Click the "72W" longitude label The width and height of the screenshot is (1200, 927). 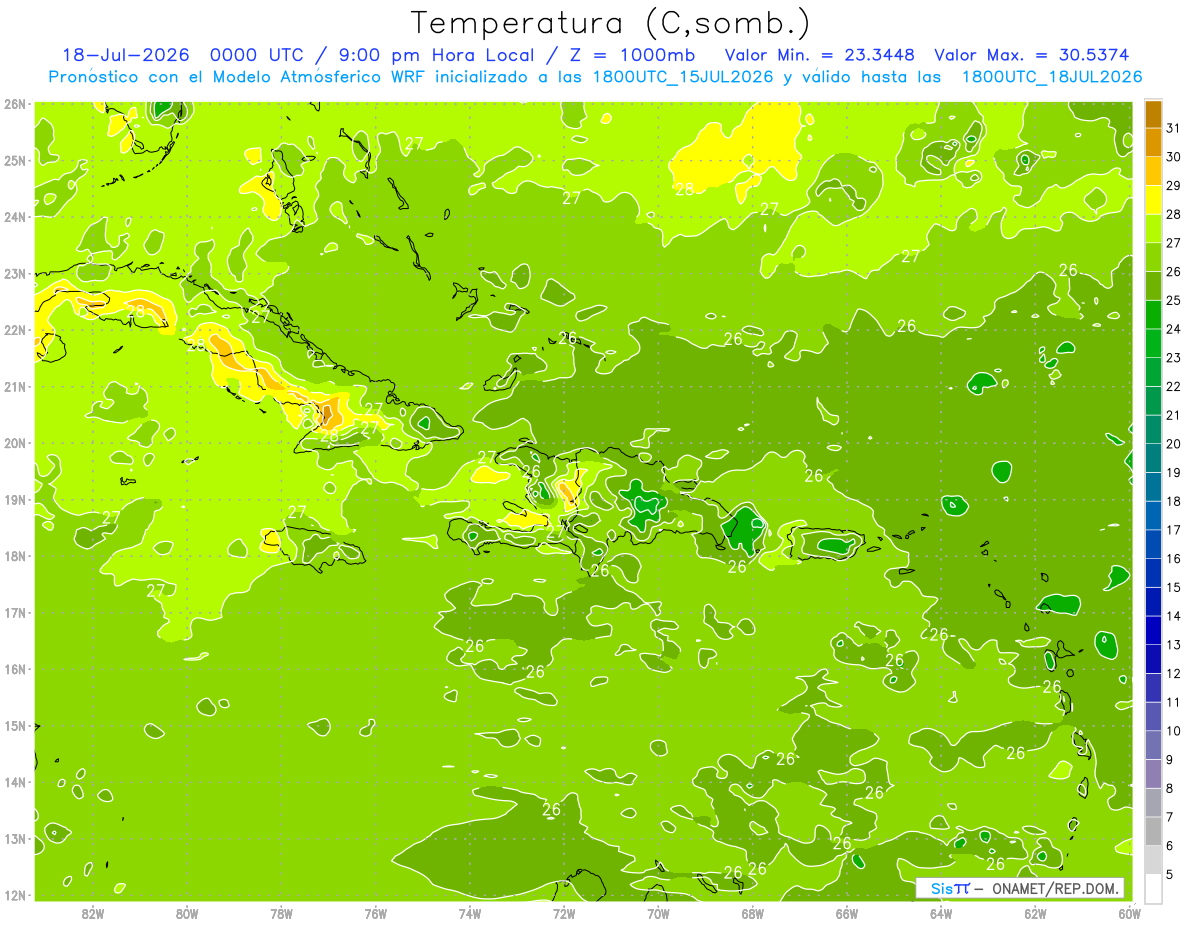[x=564, y=913]
